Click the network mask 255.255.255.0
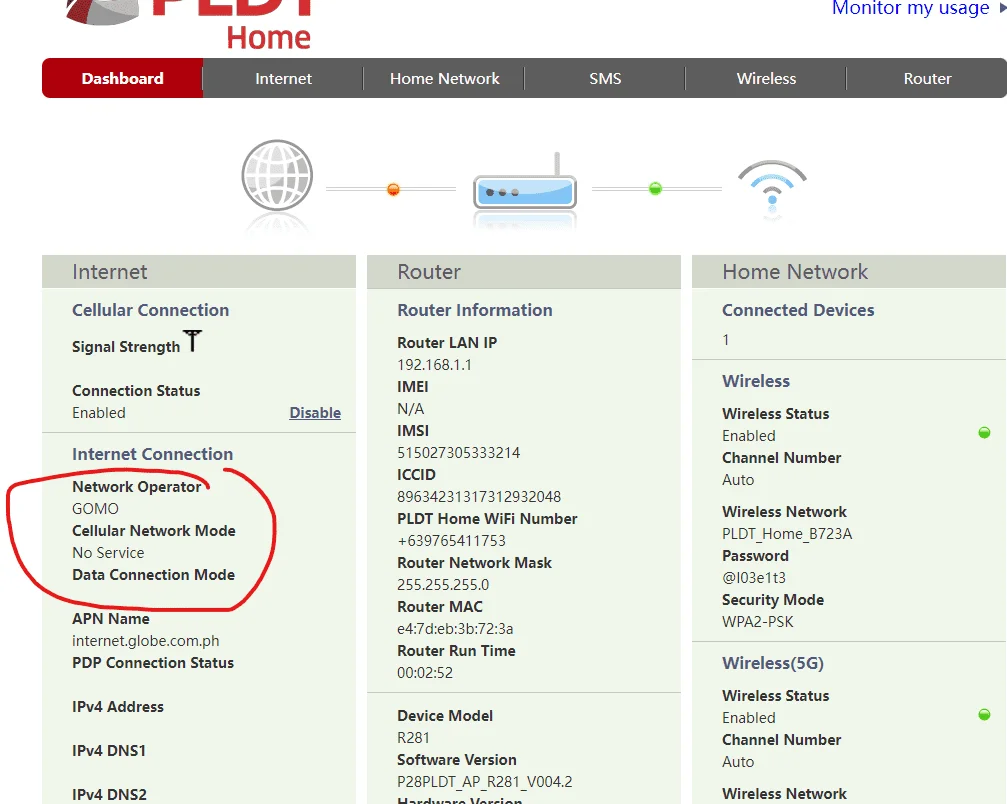The image size is (1007, 804). [443, 584]
